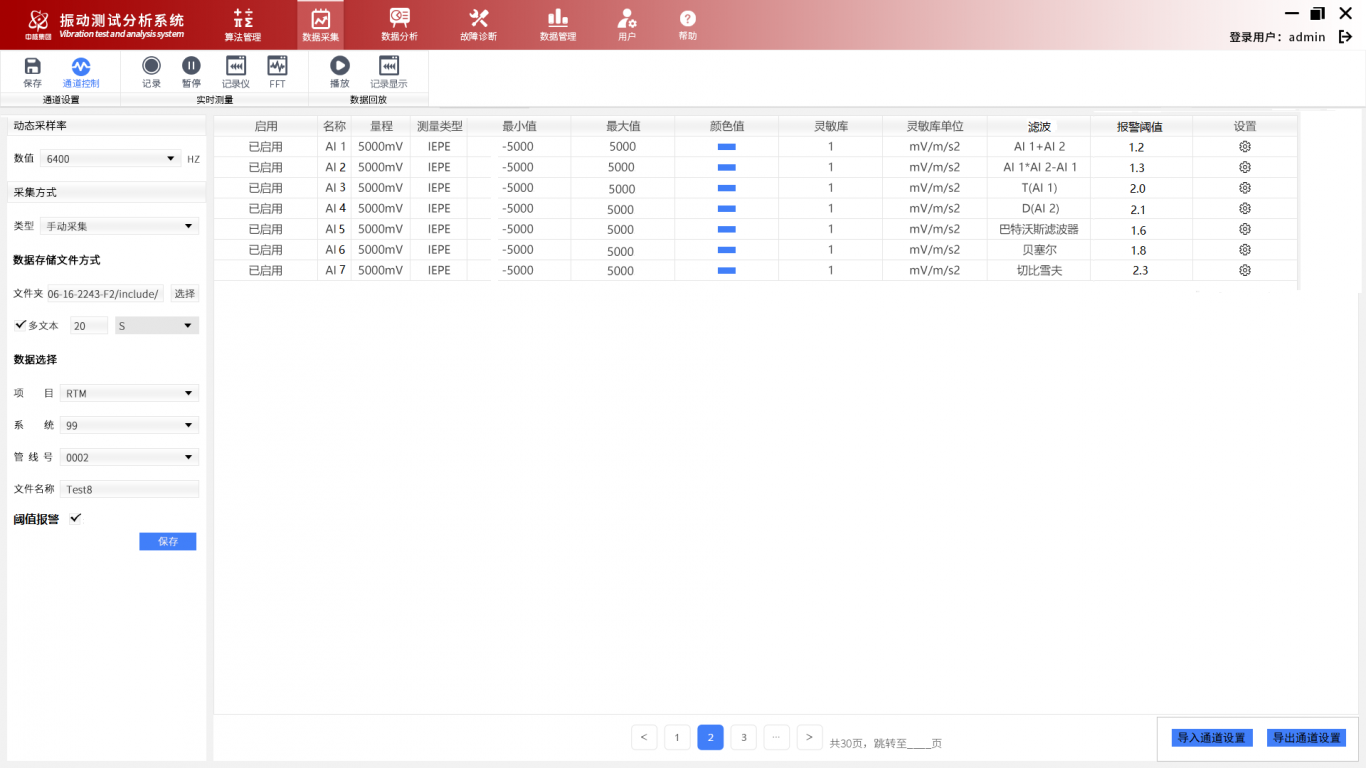Open settings gear for AI 2
Image resolution: width=1366 pixels, height=768 pixels.
click(x=1245, y=167)
